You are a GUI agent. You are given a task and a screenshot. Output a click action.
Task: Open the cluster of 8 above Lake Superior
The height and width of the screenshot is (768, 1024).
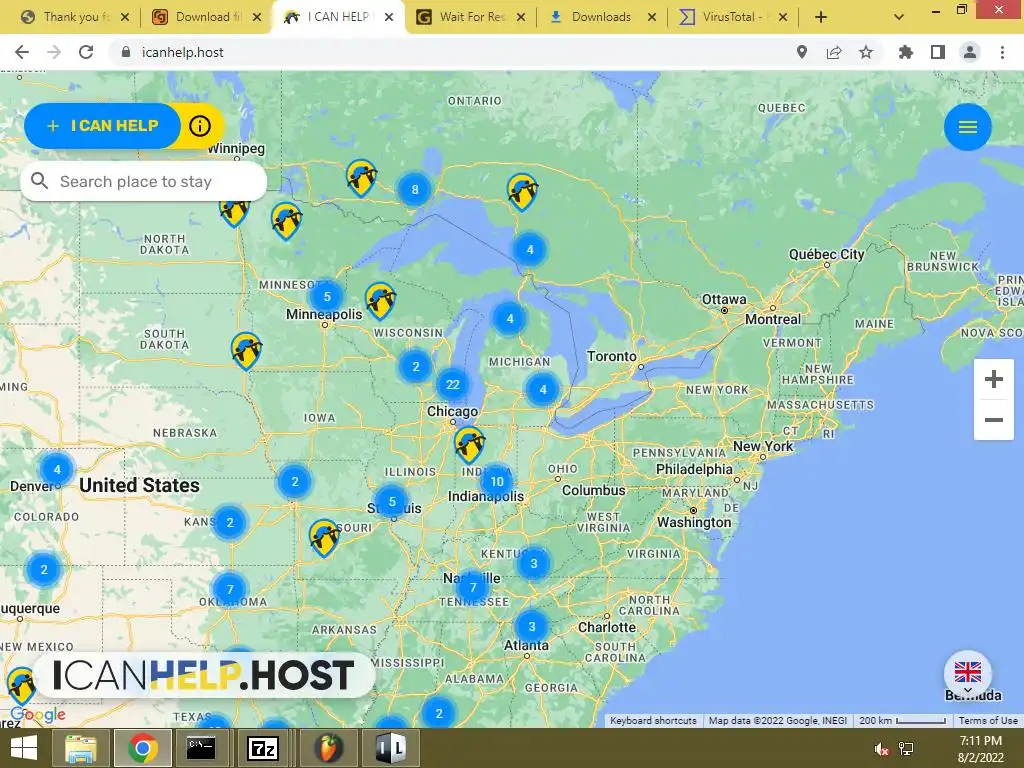[415, 189]
